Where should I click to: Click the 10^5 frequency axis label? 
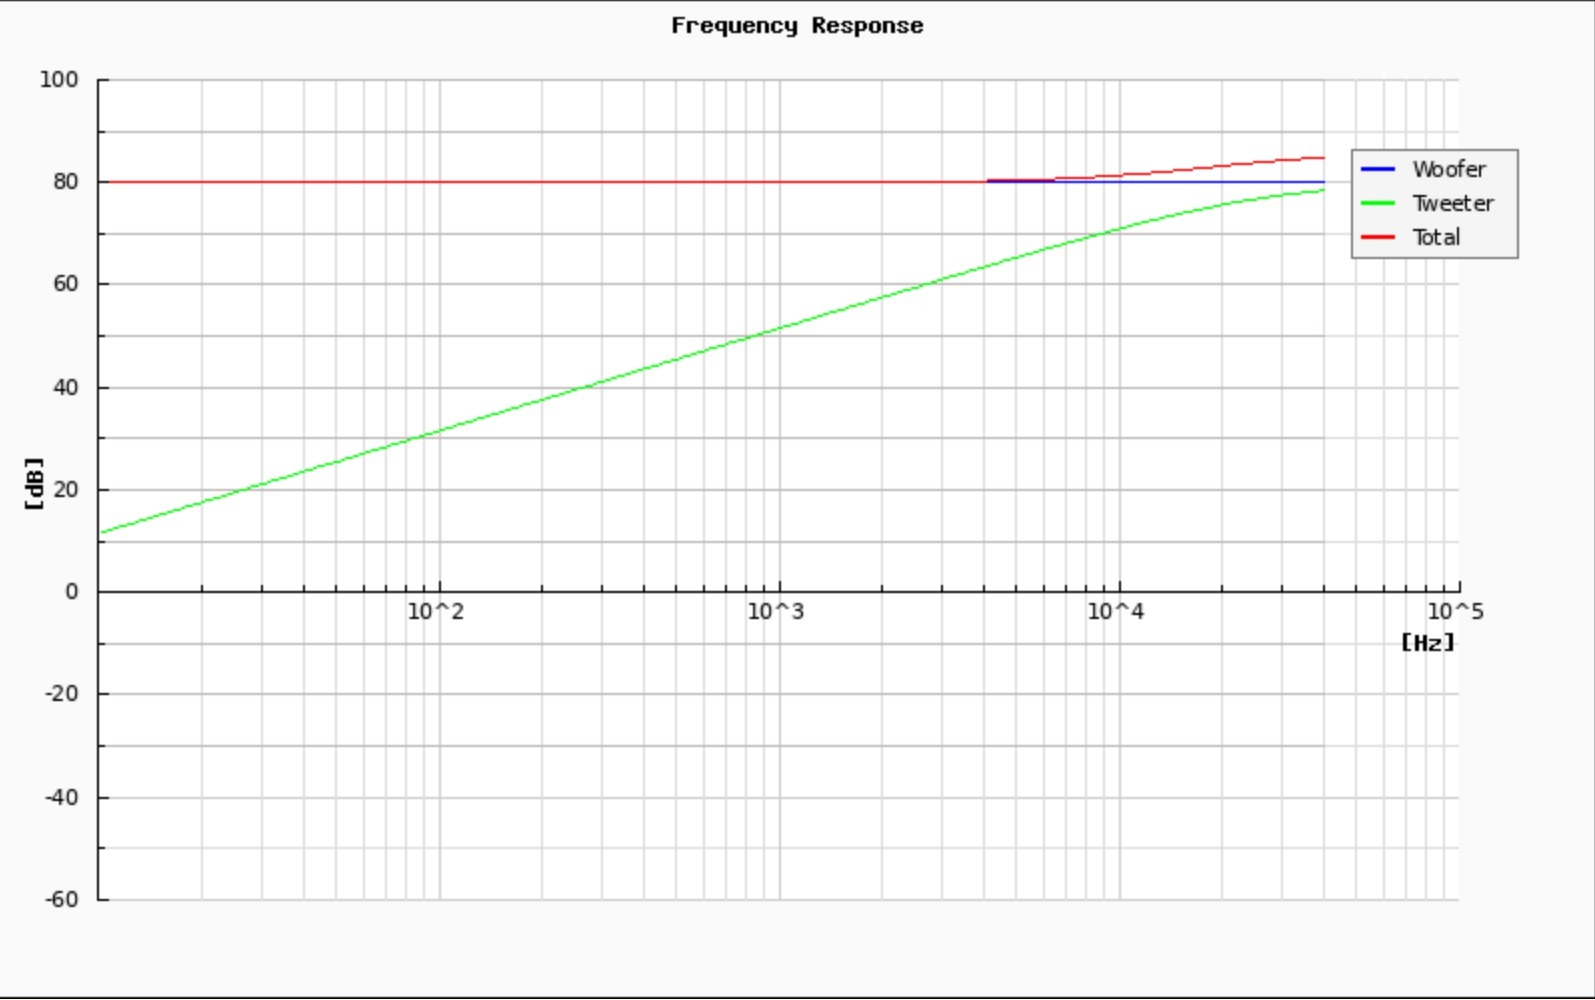pyautogui.click(x=1456, y=612)
